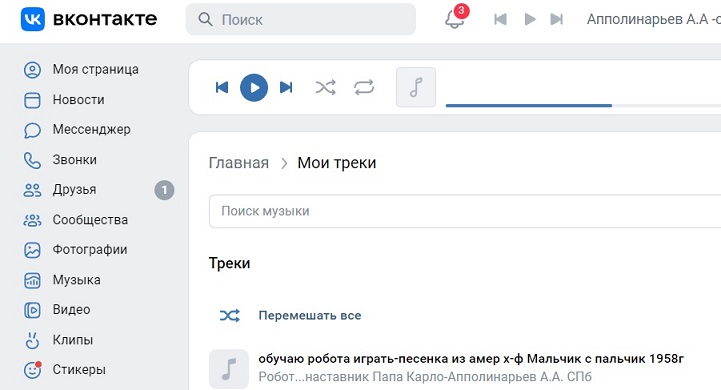Go to Главная breadcrumb
This screenshot has width=721, height=390.
(239, 163)
